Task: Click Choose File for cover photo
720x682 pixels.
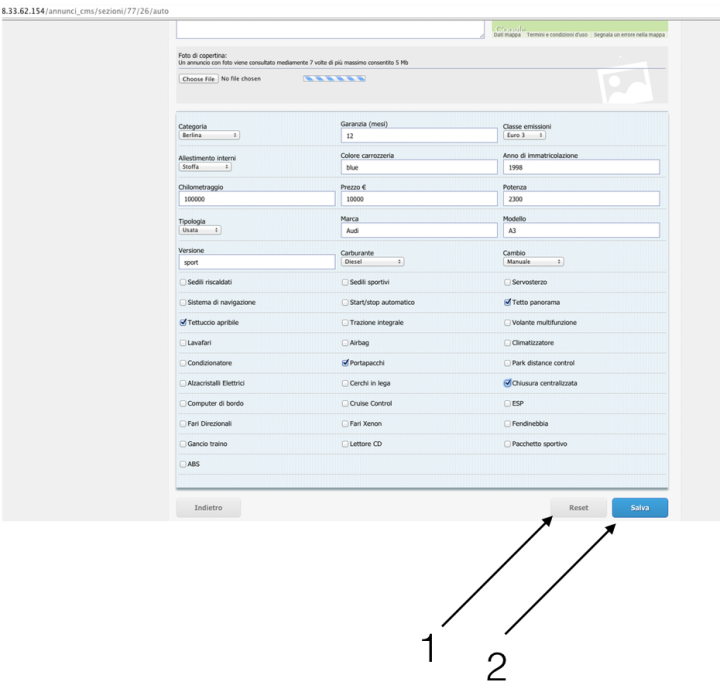Action: (x=198, y=78)
